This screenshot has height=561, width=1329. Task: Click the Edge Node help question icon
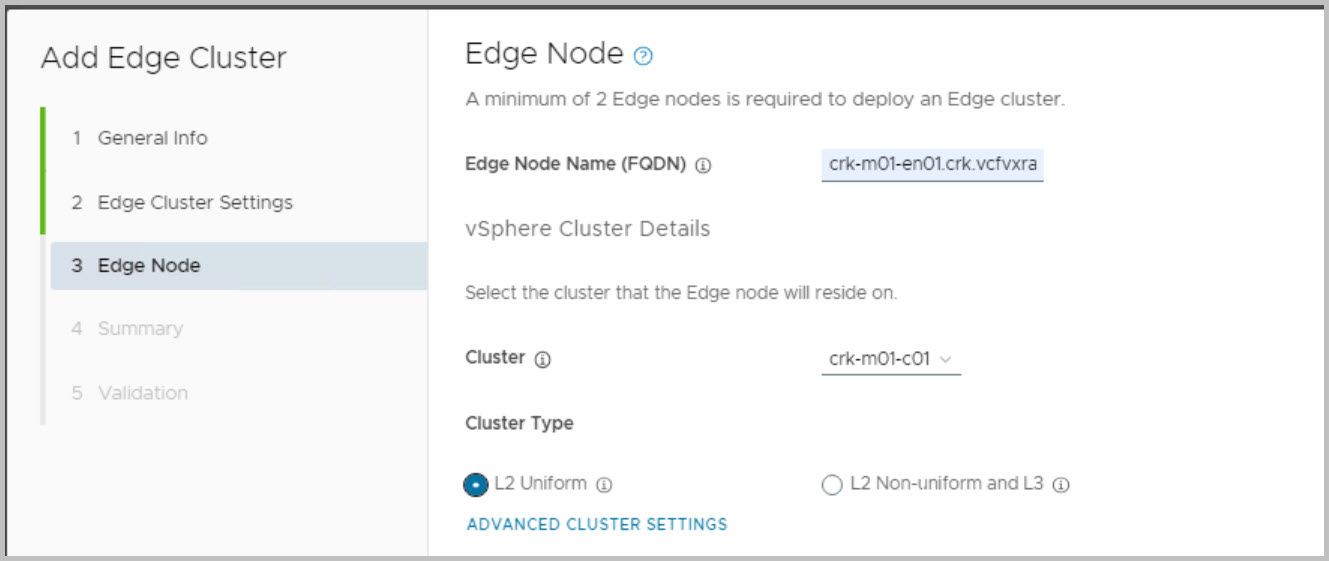(644, 57)
